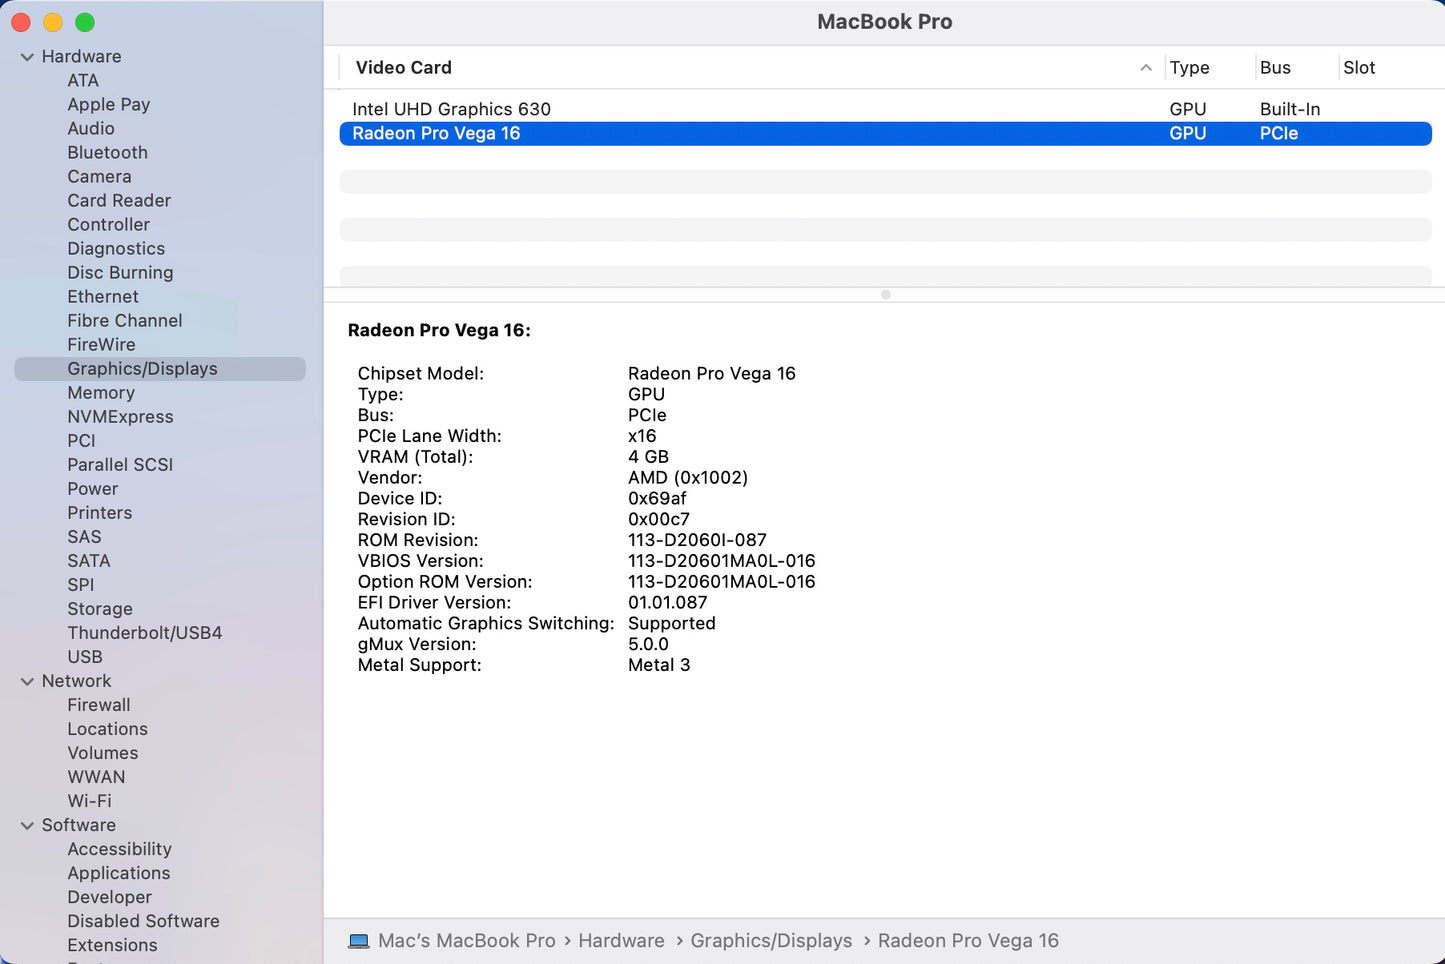Screen dimensions: 1445x964
Task: Select Applications under Software
Action: [118, 873]
